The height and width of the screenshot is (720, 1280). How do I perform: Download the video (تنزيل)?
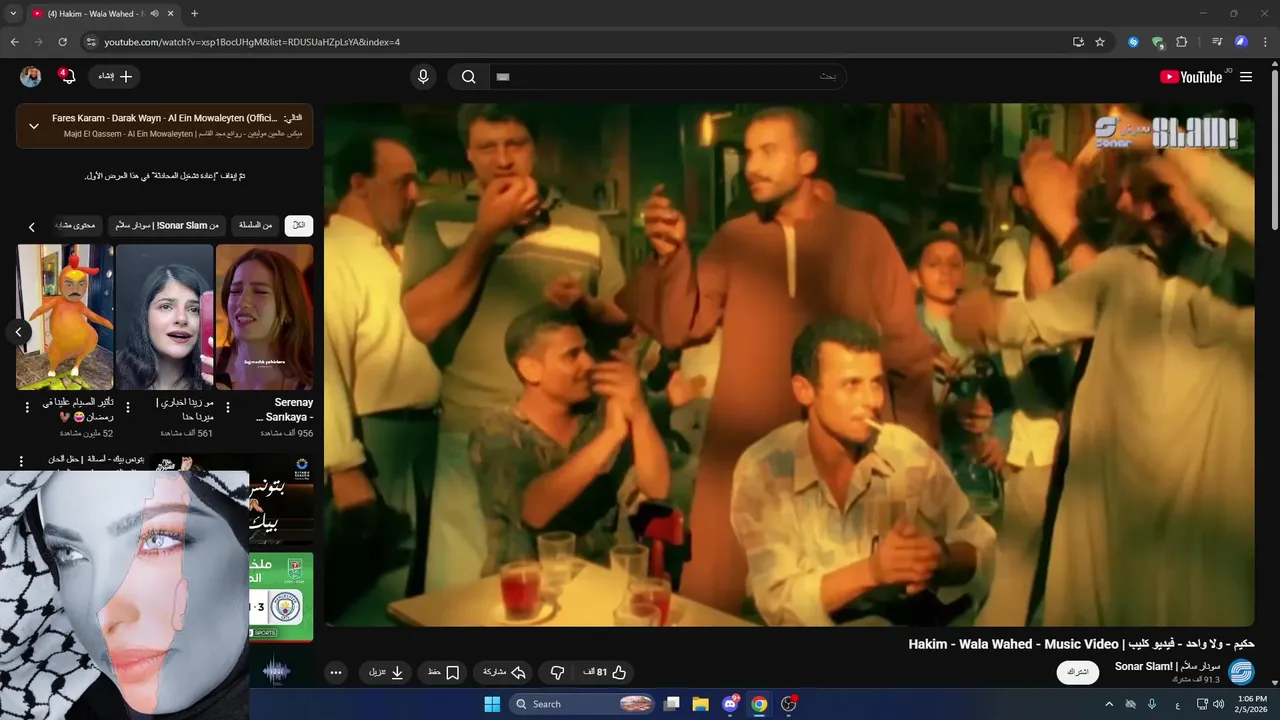pos(386,673)
